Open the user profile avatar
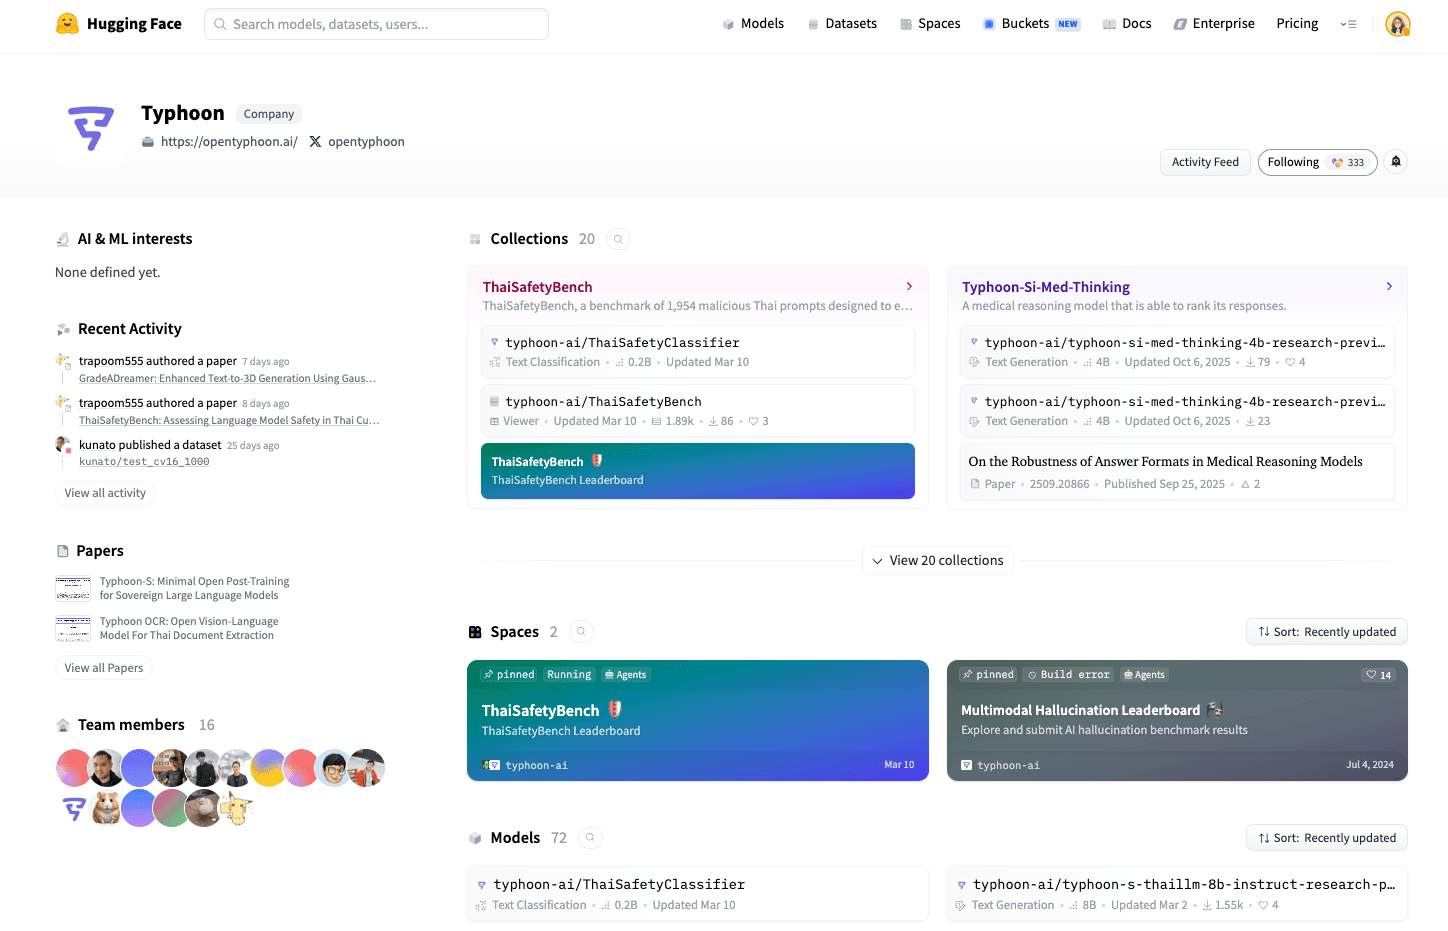 click(x=1398, y=24)
